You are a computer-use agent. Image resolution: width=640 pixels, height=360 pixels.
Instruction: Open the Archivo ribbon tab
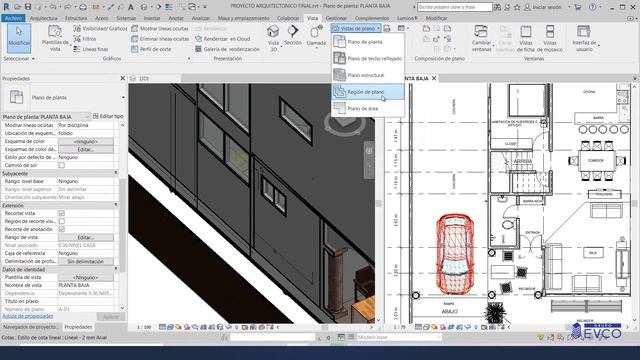click(x=13, y=18)
